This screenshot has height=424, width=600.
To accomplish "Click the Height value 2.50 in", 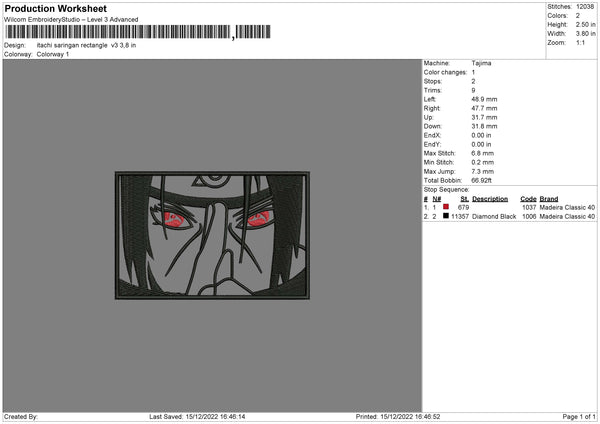I will coord(585,24).
